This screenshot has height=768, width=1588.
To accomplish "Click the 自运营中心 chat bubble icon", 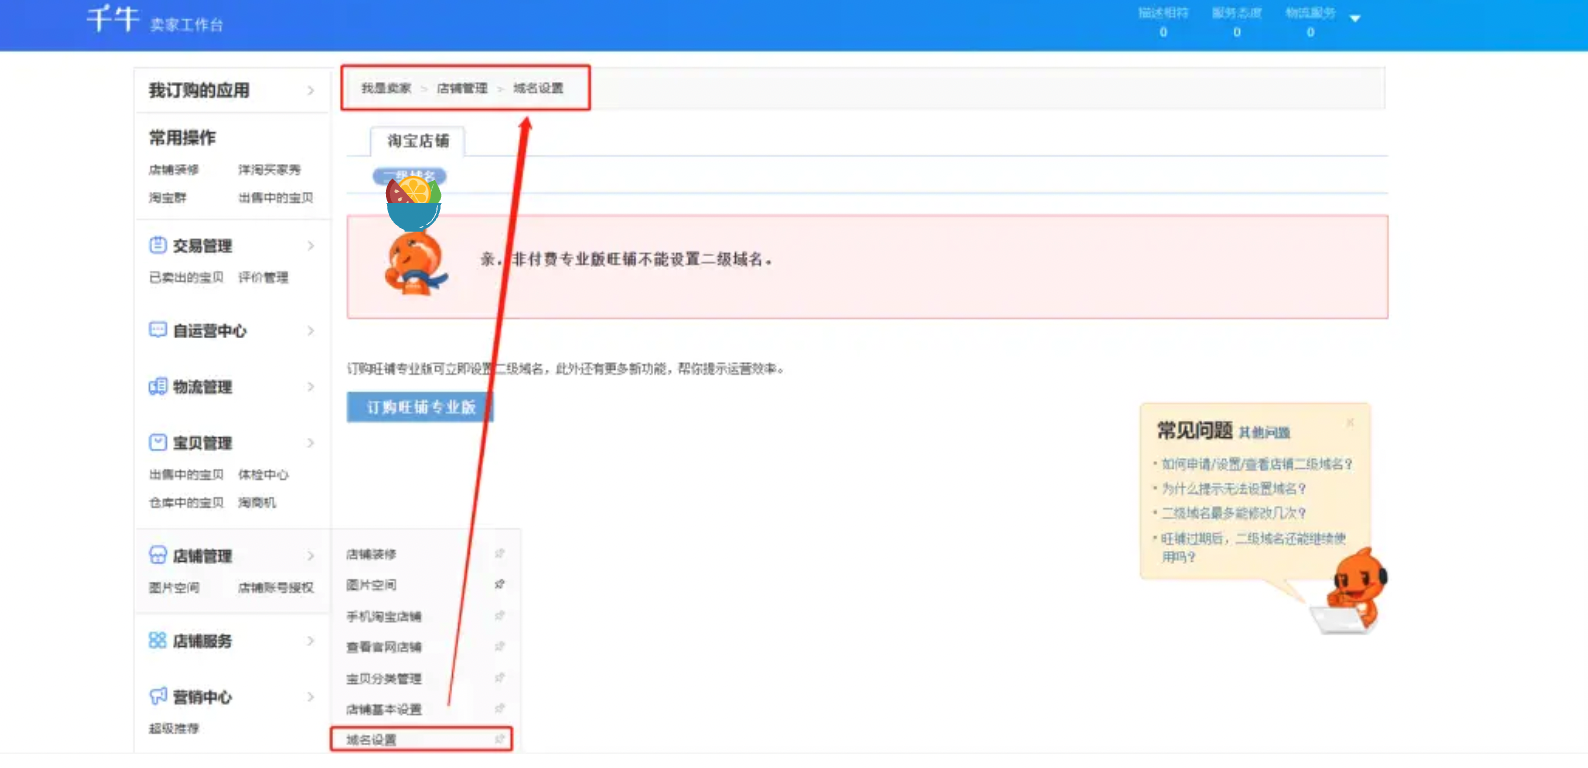I will 158,330.
